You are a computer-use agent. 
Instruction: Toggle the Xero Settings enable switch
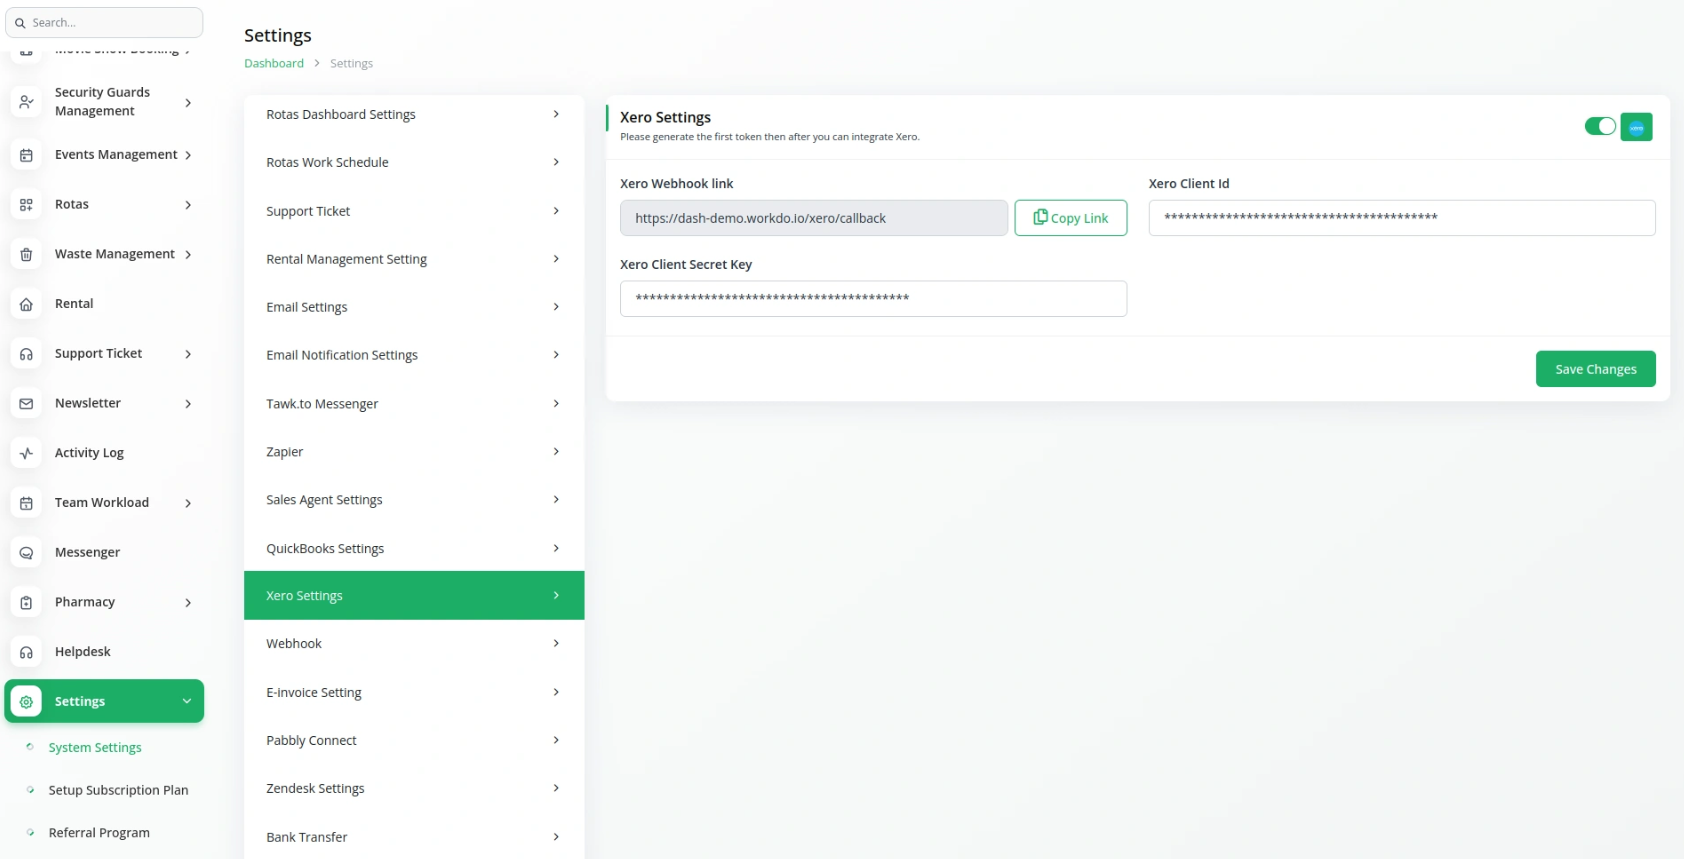tap(1600, 126)
